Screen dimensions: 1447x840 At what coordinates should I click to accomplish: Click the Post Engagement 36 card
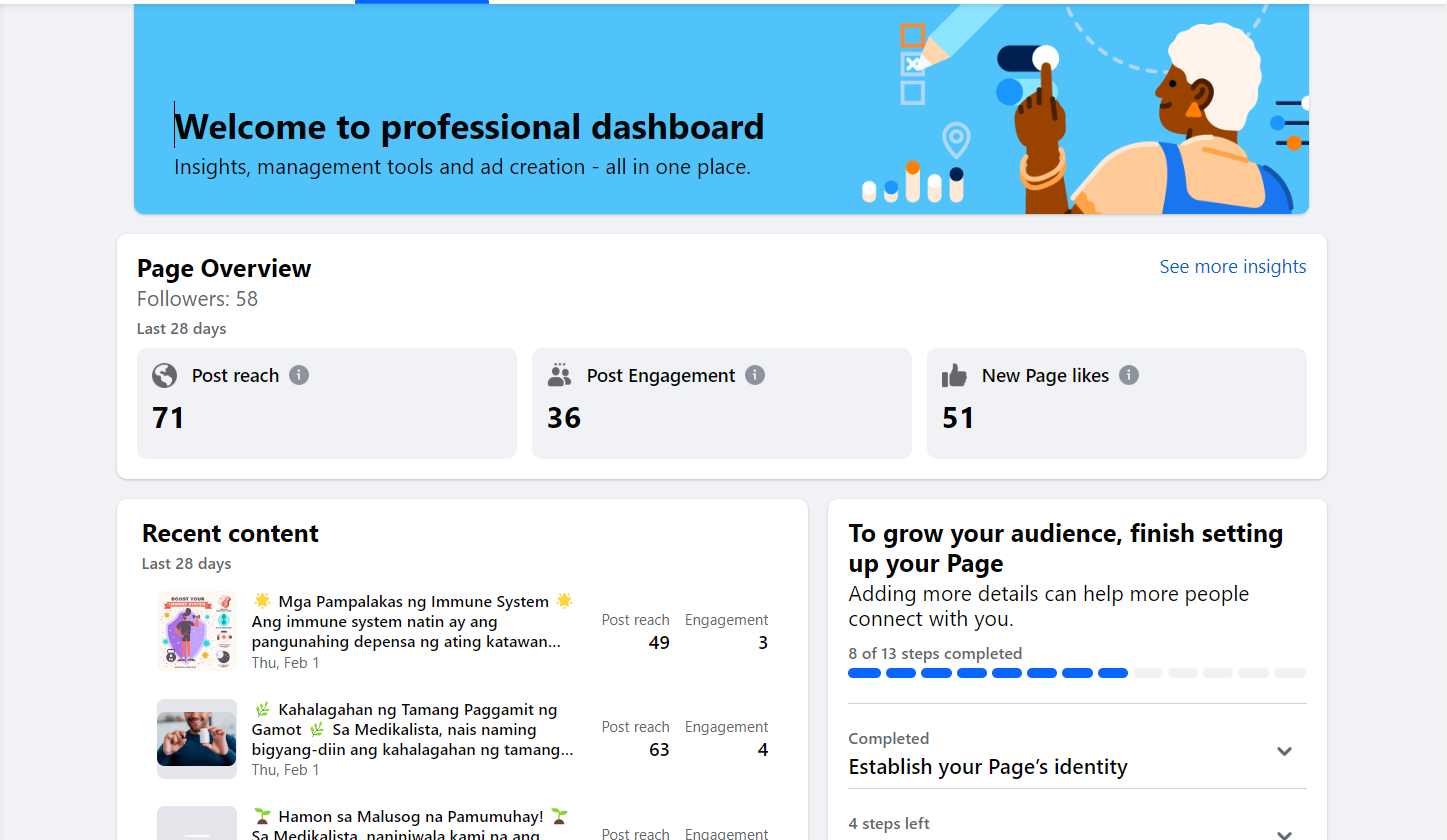click(722, 403)
